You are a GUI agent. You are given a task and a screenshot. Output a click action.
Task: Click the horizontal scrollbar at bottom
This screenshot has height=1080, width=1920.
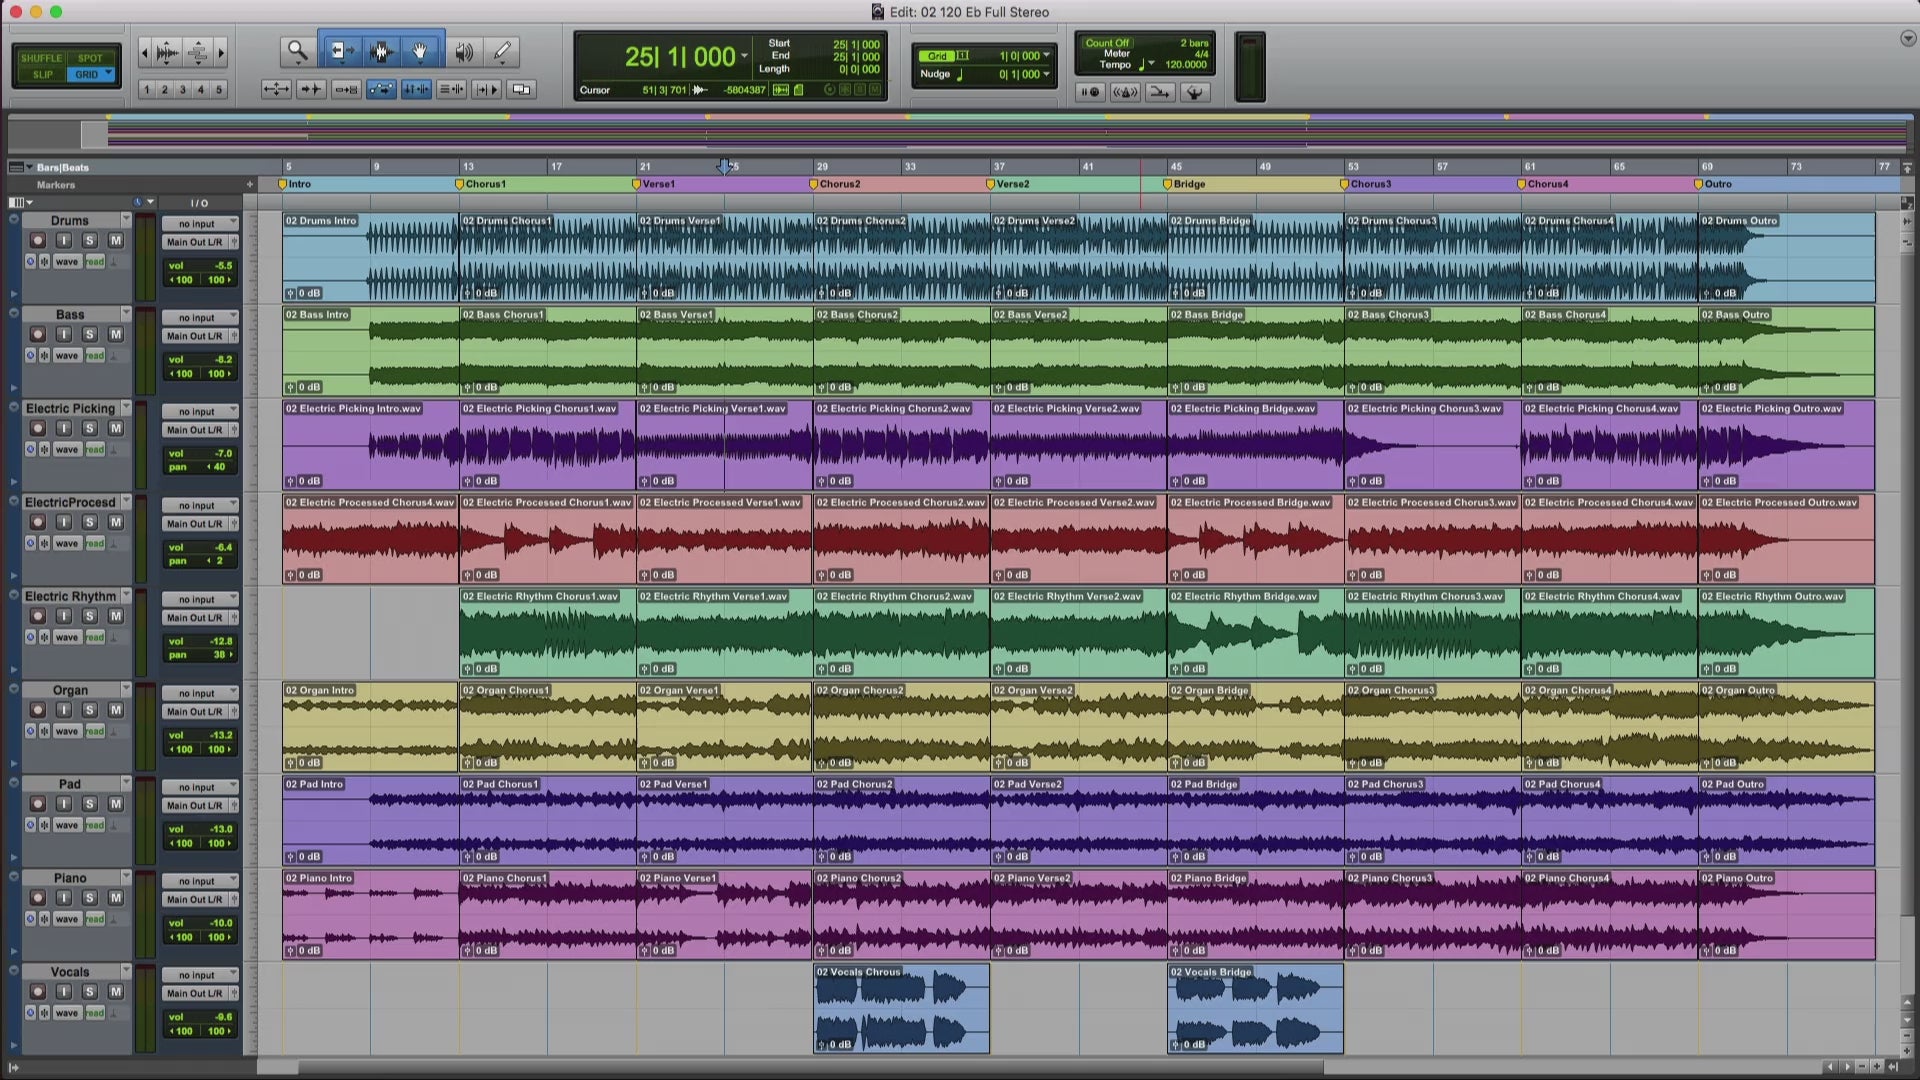(790, 1067)
